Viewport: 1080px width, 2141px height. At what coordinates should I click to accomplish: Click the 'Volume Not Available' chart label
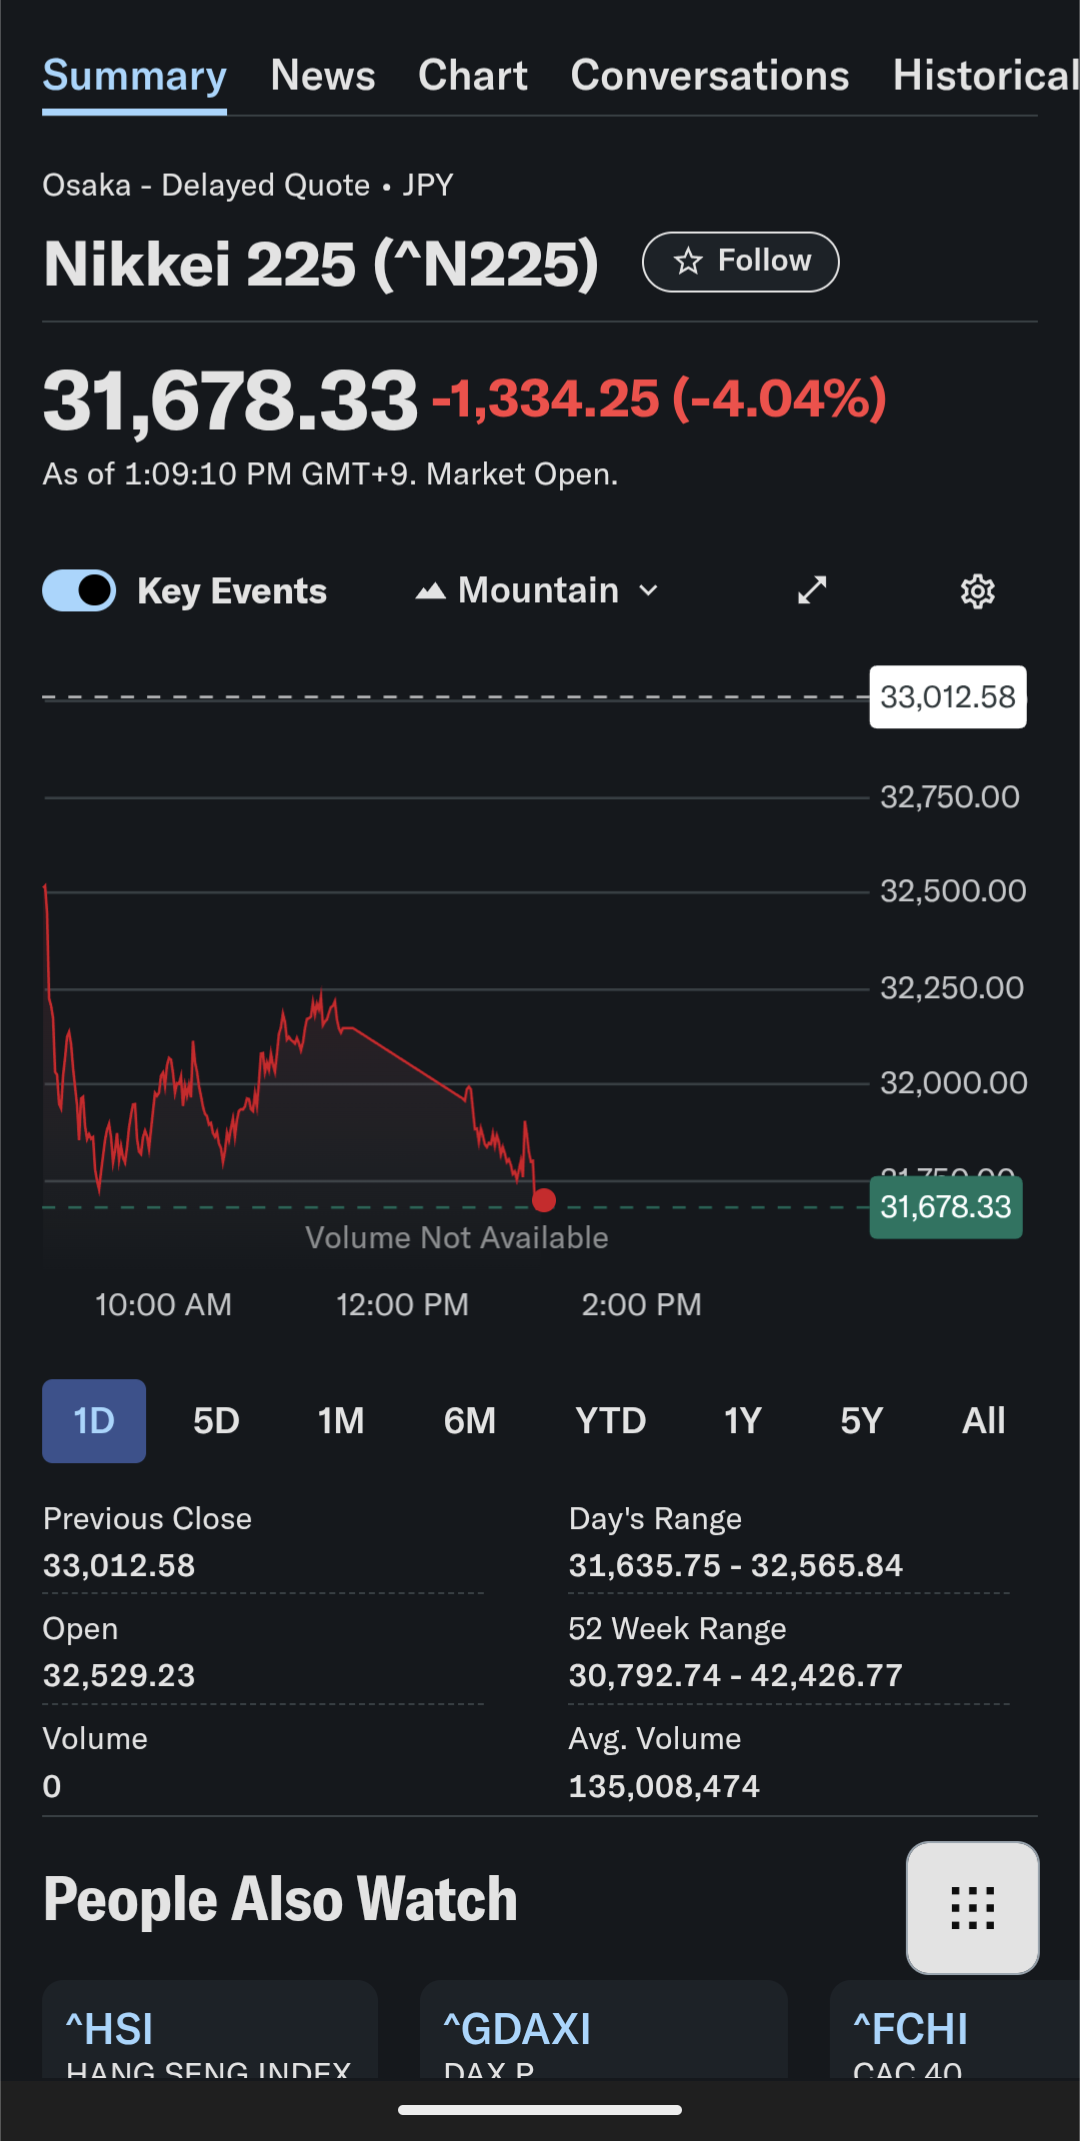[x=457, y=1238]
